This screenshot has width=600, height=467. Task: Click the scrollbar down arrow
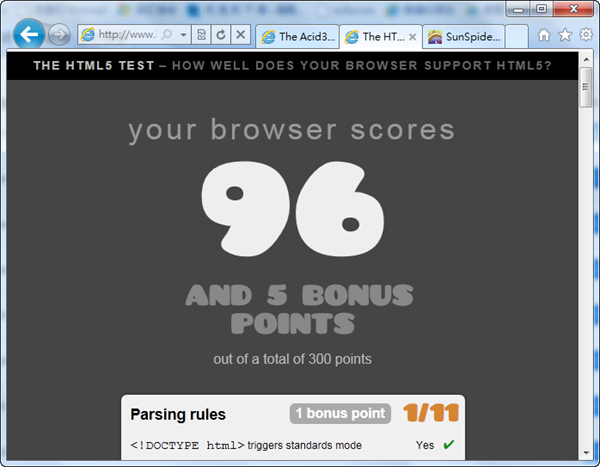(x=586, y=453)
